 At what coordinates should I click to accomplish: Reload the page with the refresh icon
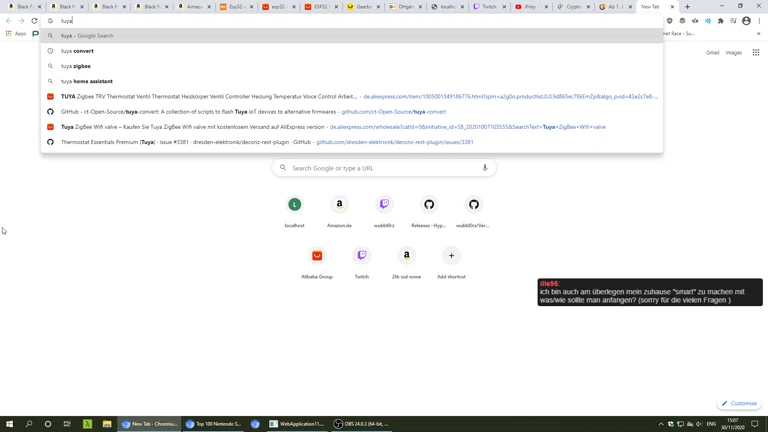[34, 21]
